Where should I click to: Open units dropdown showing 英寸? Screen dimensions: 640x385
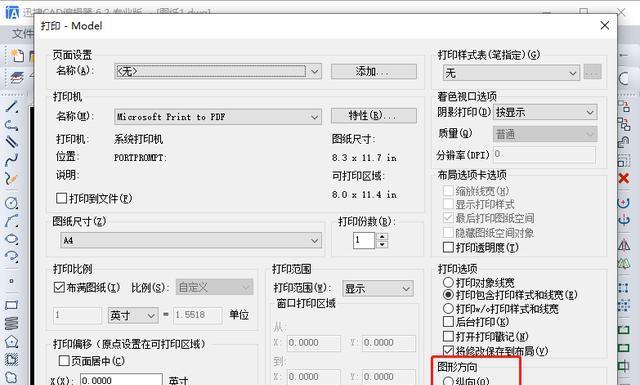[133, 315]
